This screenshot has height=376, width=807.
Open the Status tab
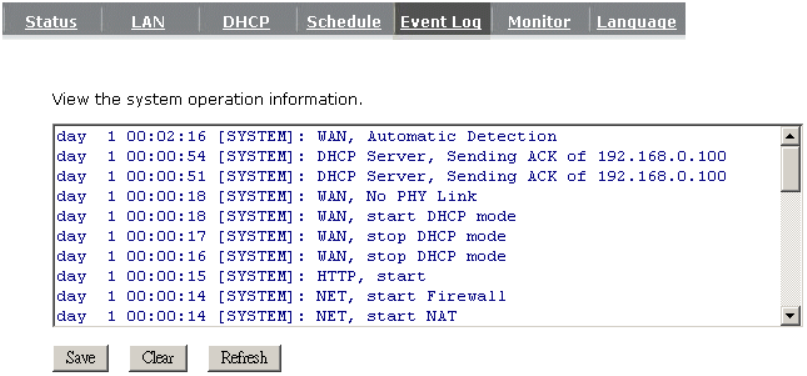point(51,22)
